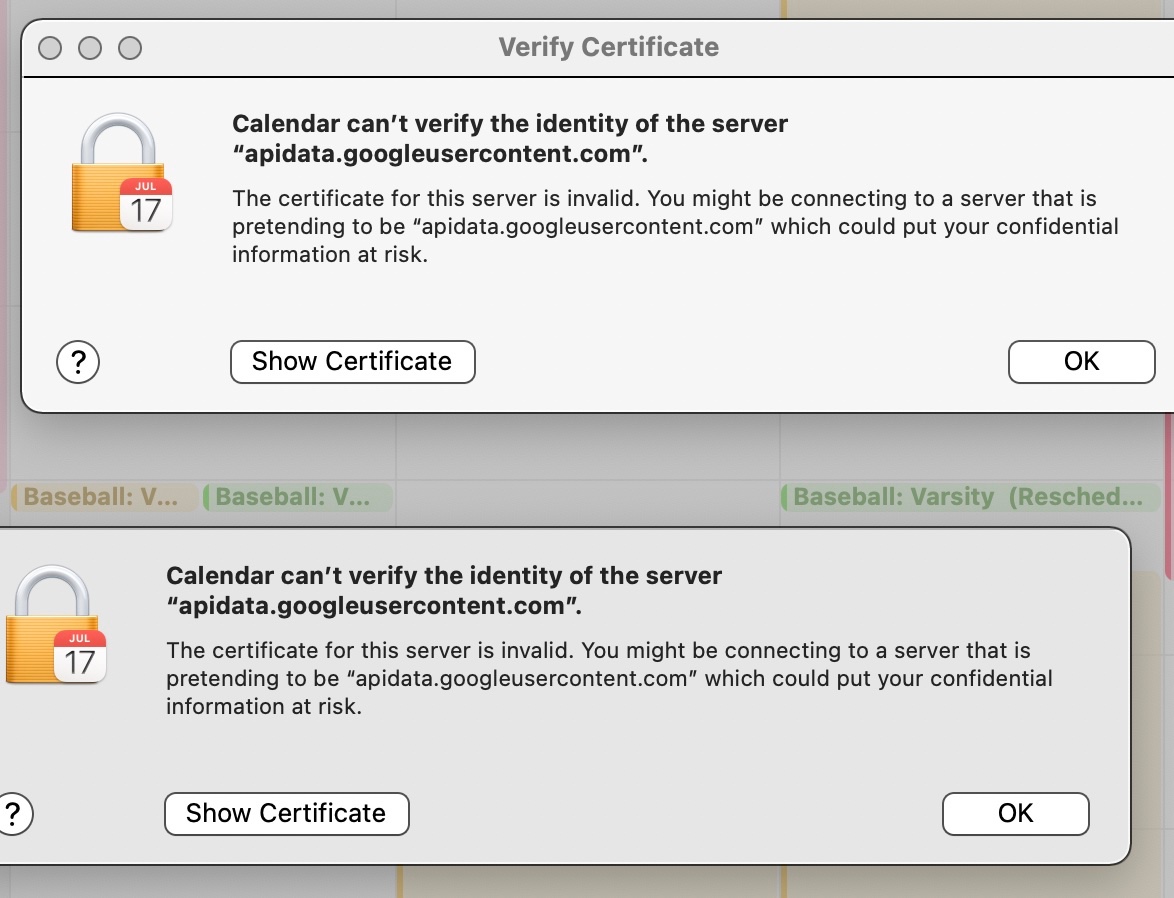
Task: Open green Baseball: V... calendar event
Action: [297, 497]
